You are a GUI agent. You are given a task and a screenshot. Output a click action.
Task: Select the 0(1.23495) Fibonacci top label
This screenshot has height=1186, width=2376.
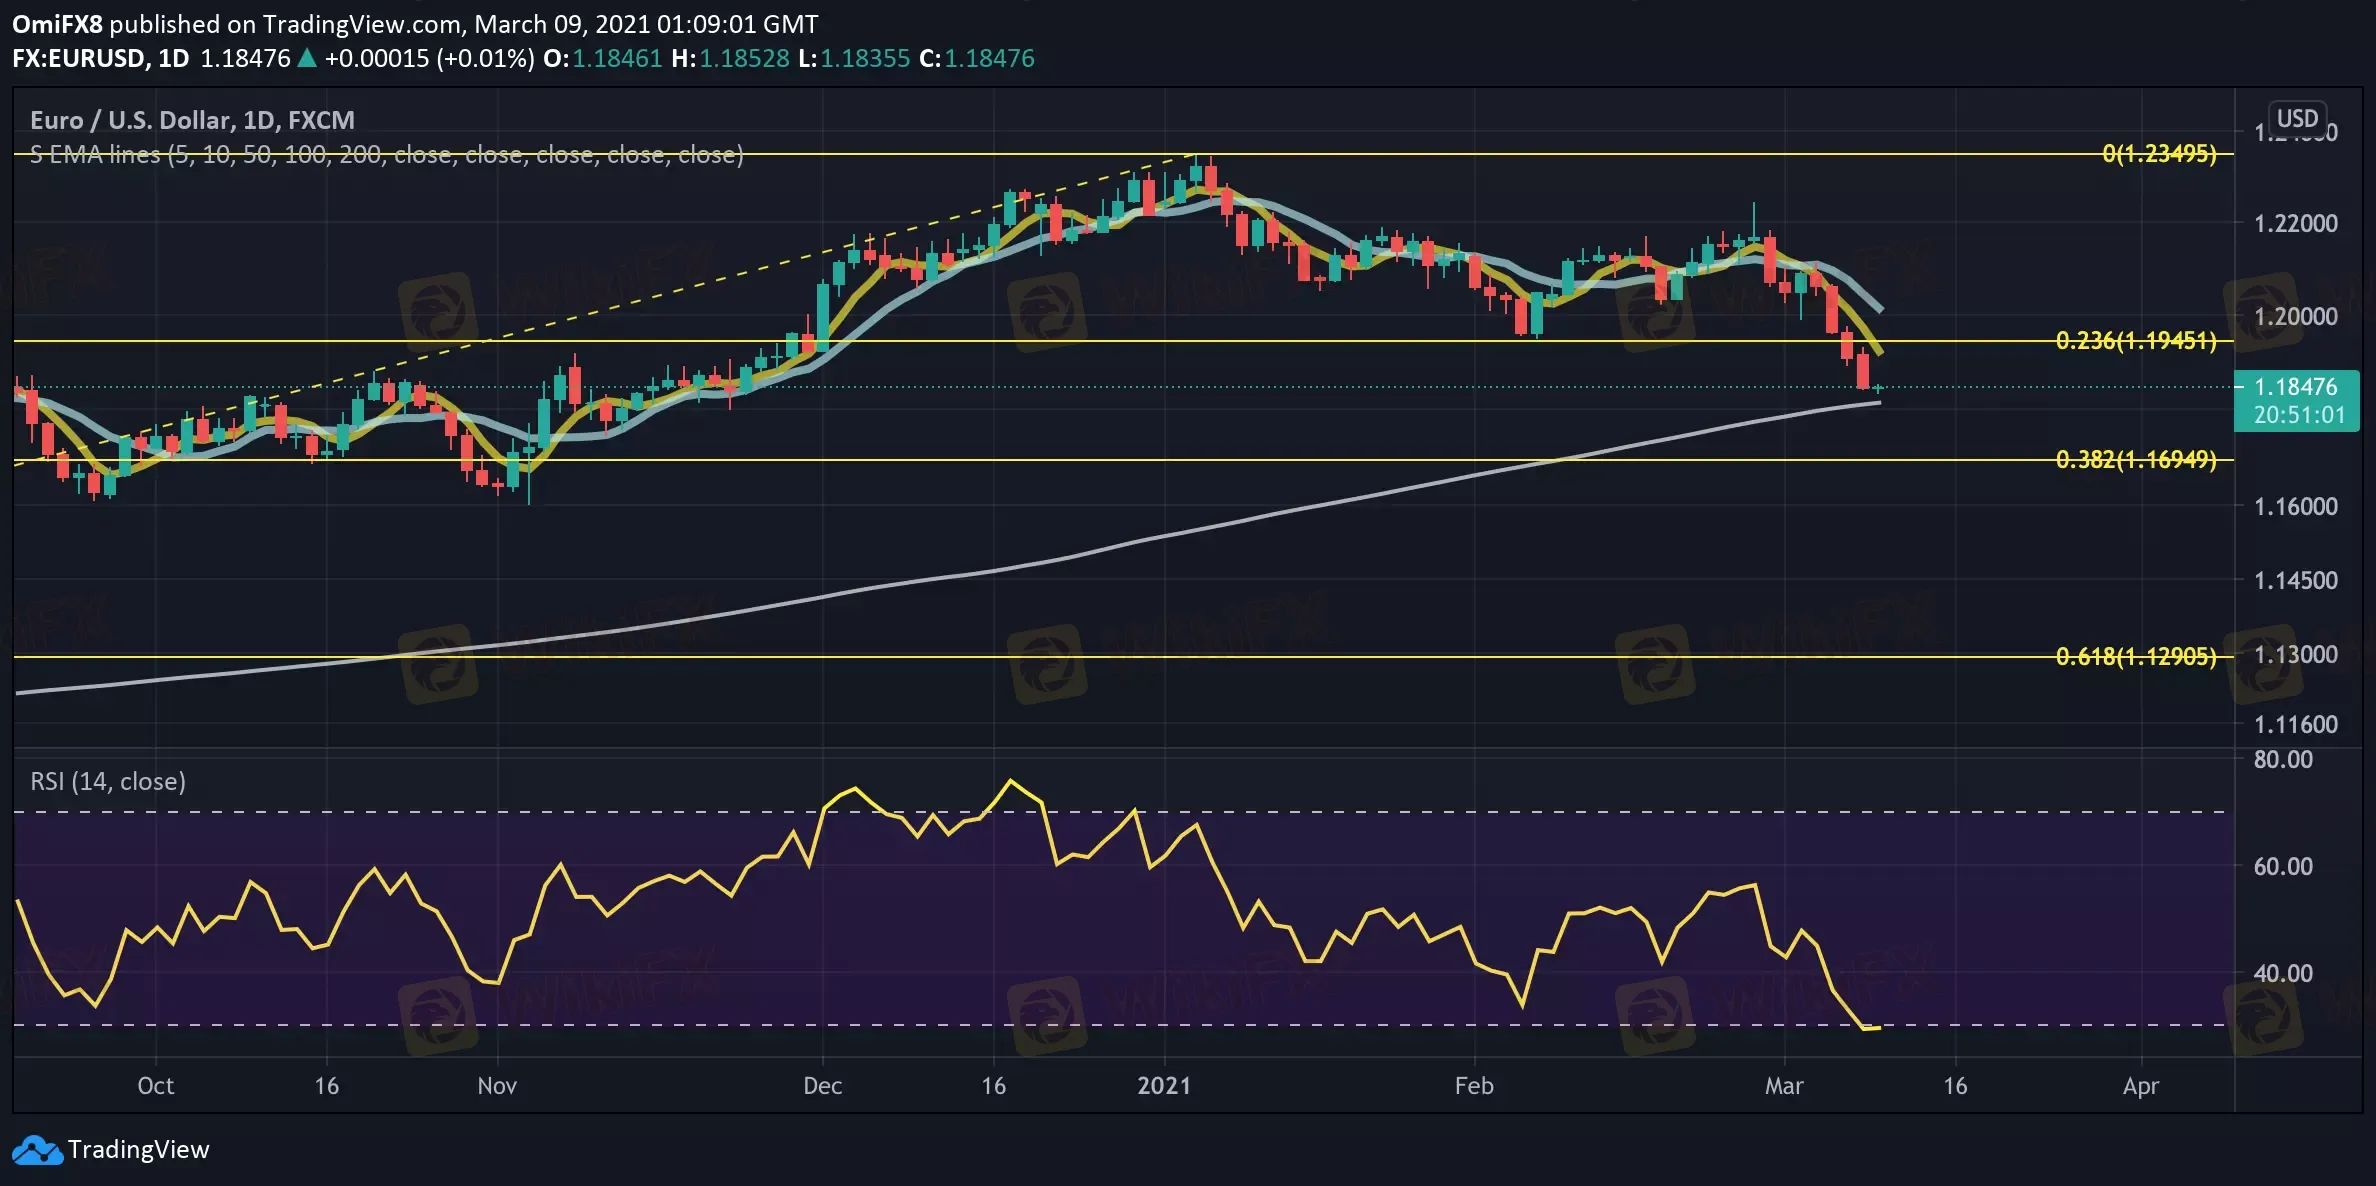2158,154
